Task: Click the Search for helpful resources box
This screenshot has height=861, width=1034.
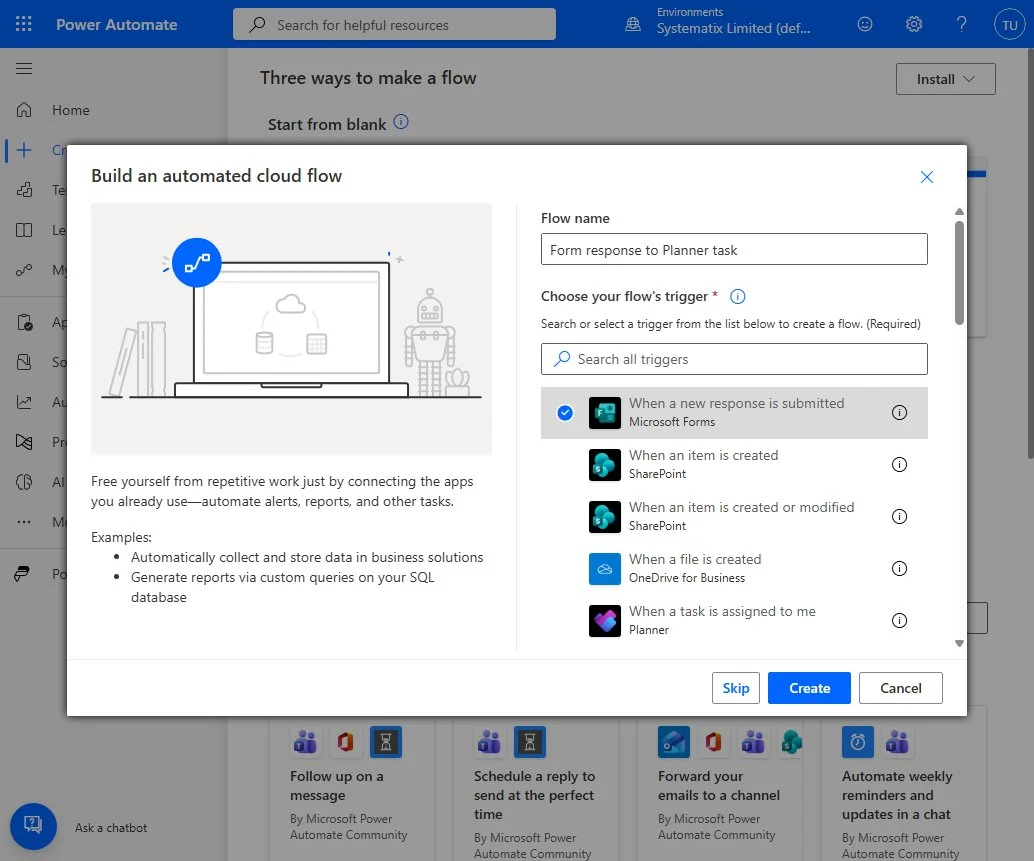Action: coord(394,24)
